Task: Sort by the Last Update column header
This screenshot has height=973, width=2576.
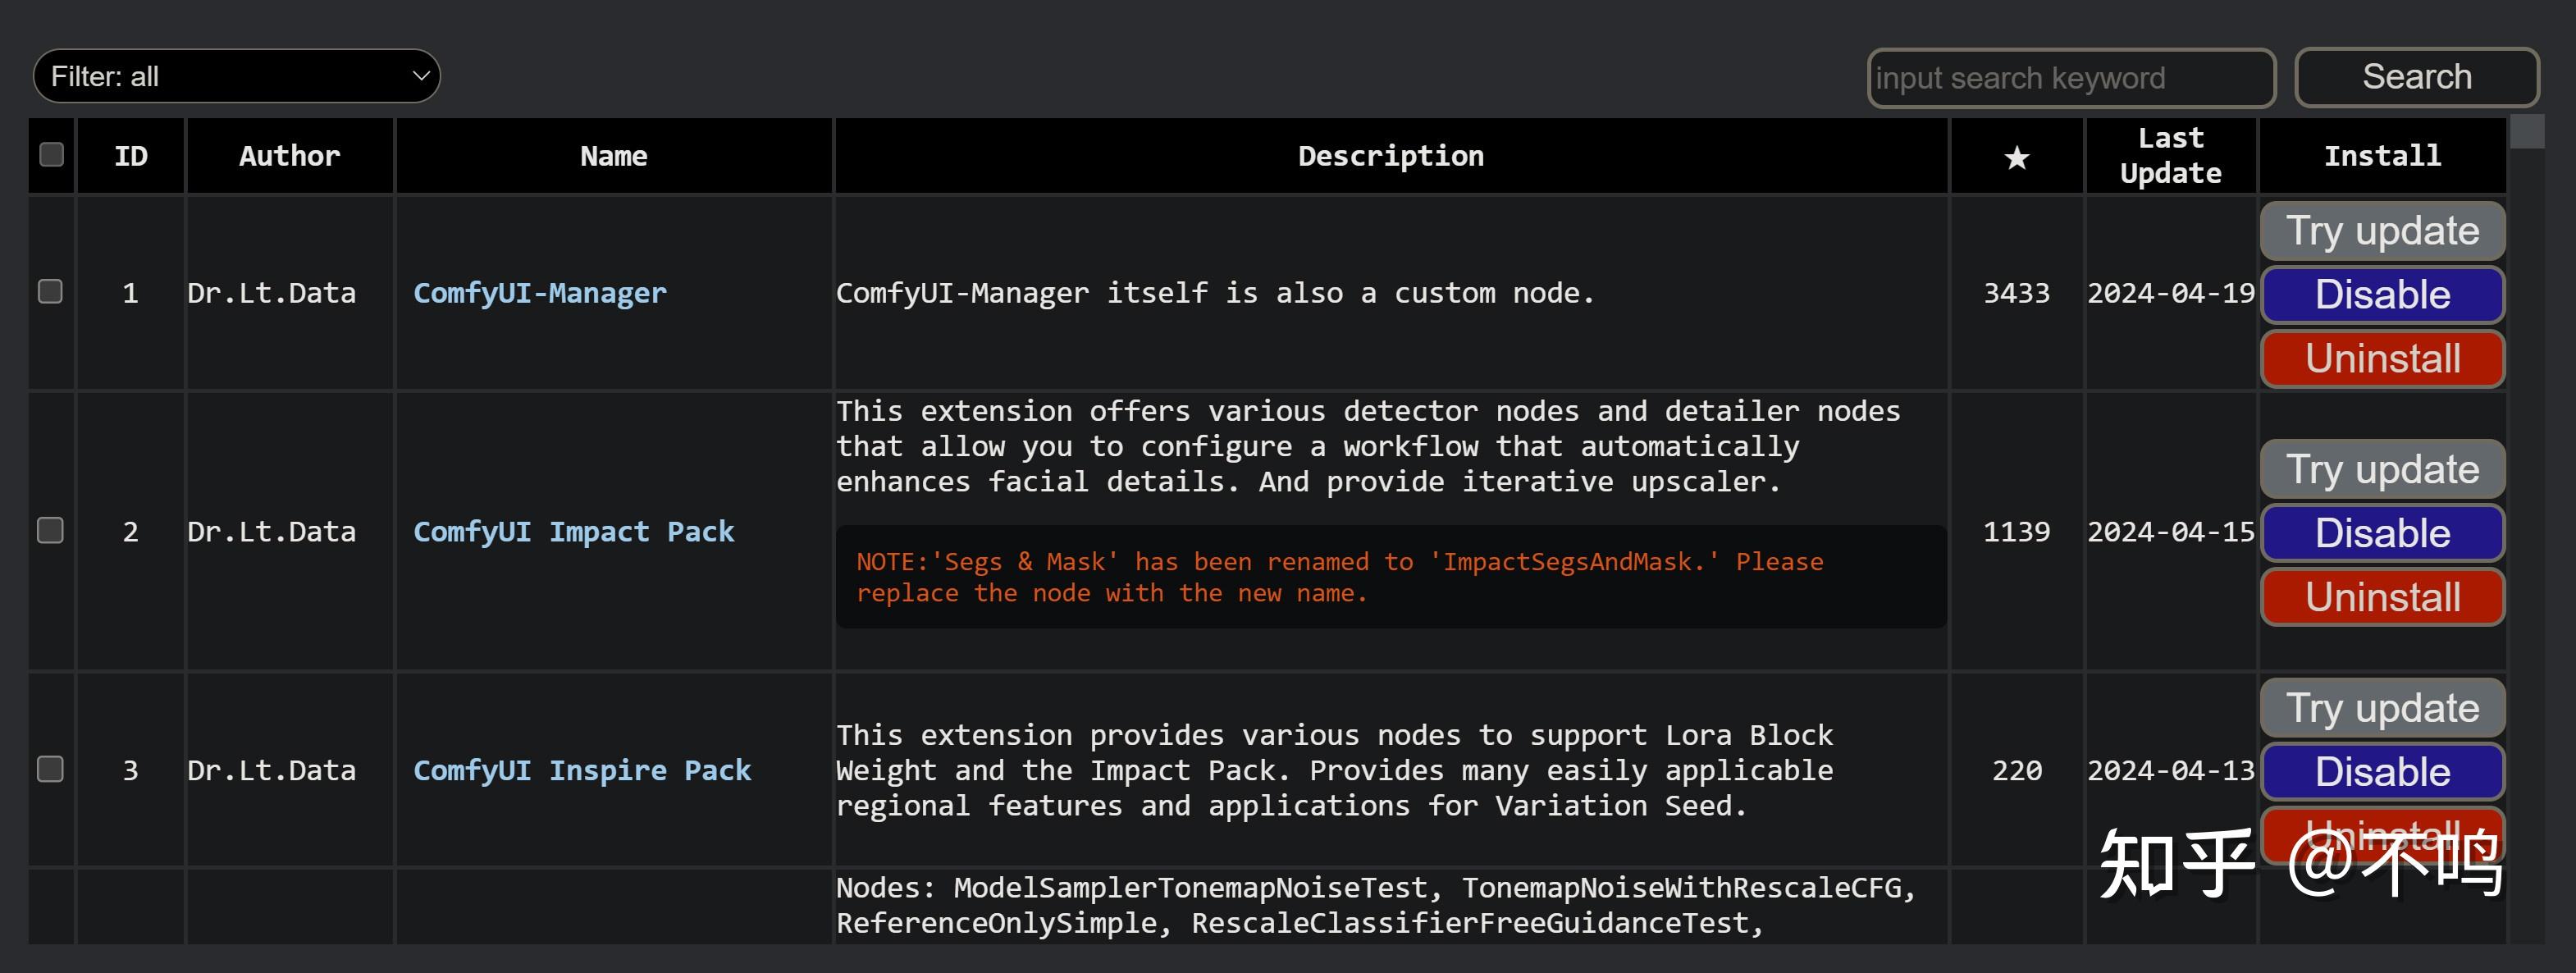Action: coord(2169,155)
